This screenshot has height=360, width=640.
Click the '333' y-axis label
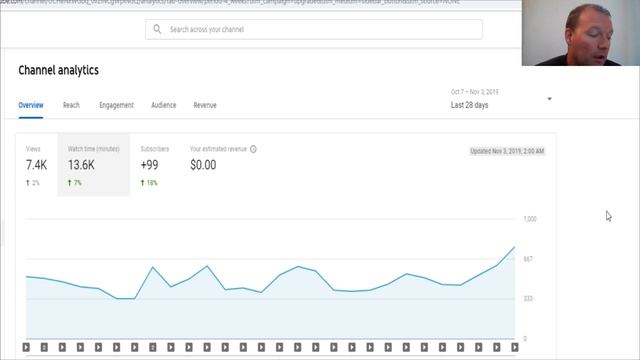pos(528,299)
